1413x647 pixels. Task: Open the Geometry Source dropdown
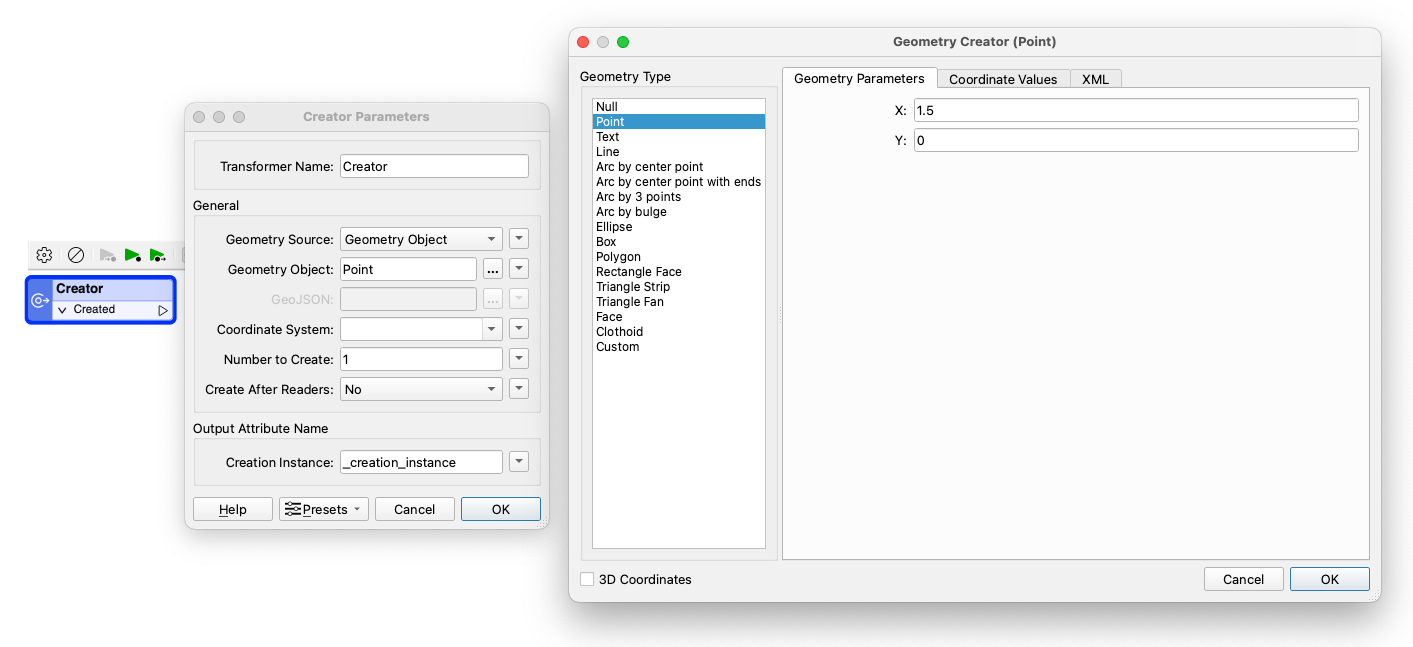(x=421, y=239)
